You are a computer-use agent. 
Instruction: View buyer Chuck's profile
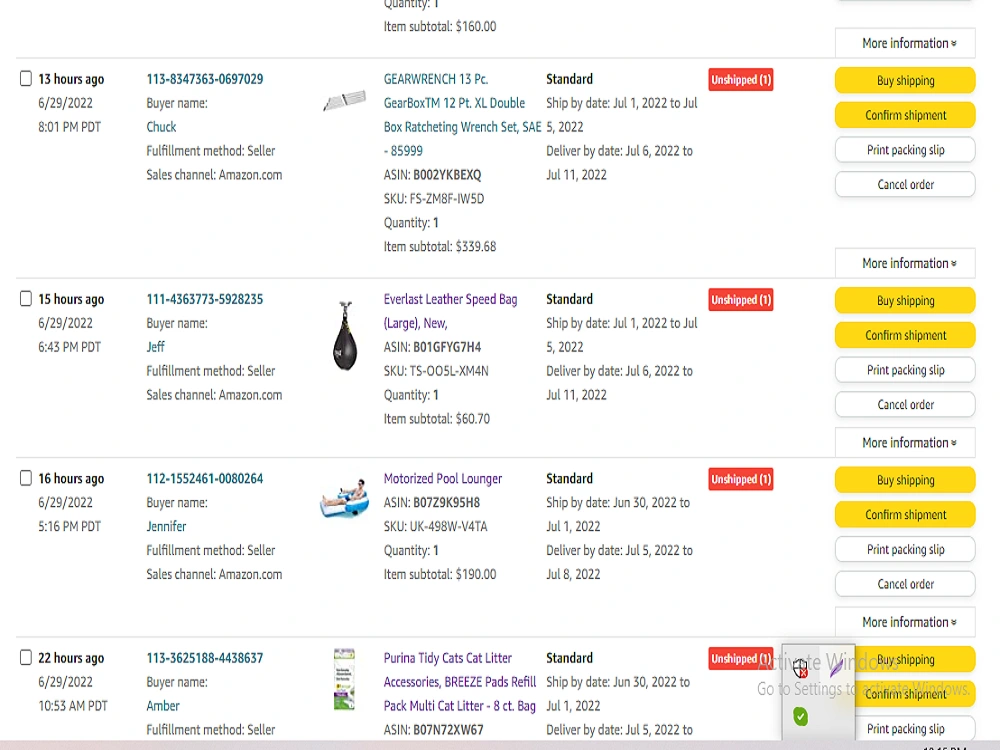coord(161,127)
